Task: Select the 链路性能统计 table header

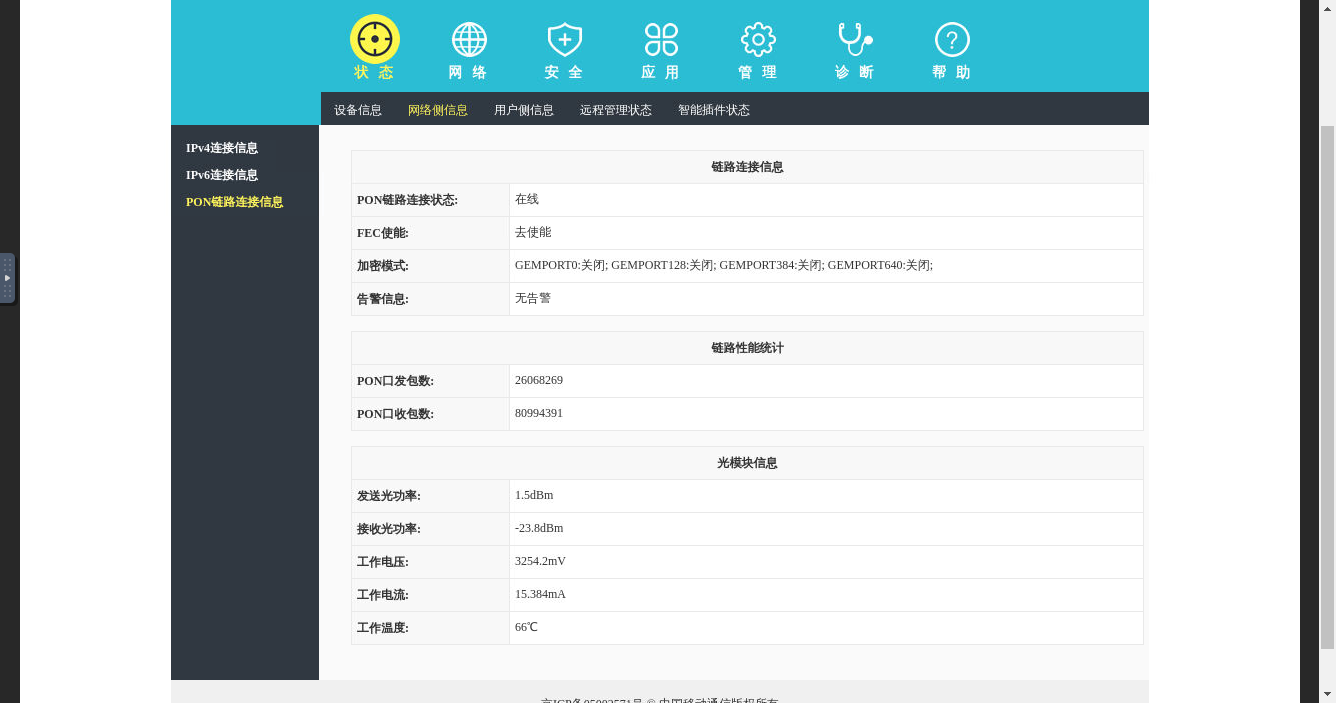Action: click(747, 348)
